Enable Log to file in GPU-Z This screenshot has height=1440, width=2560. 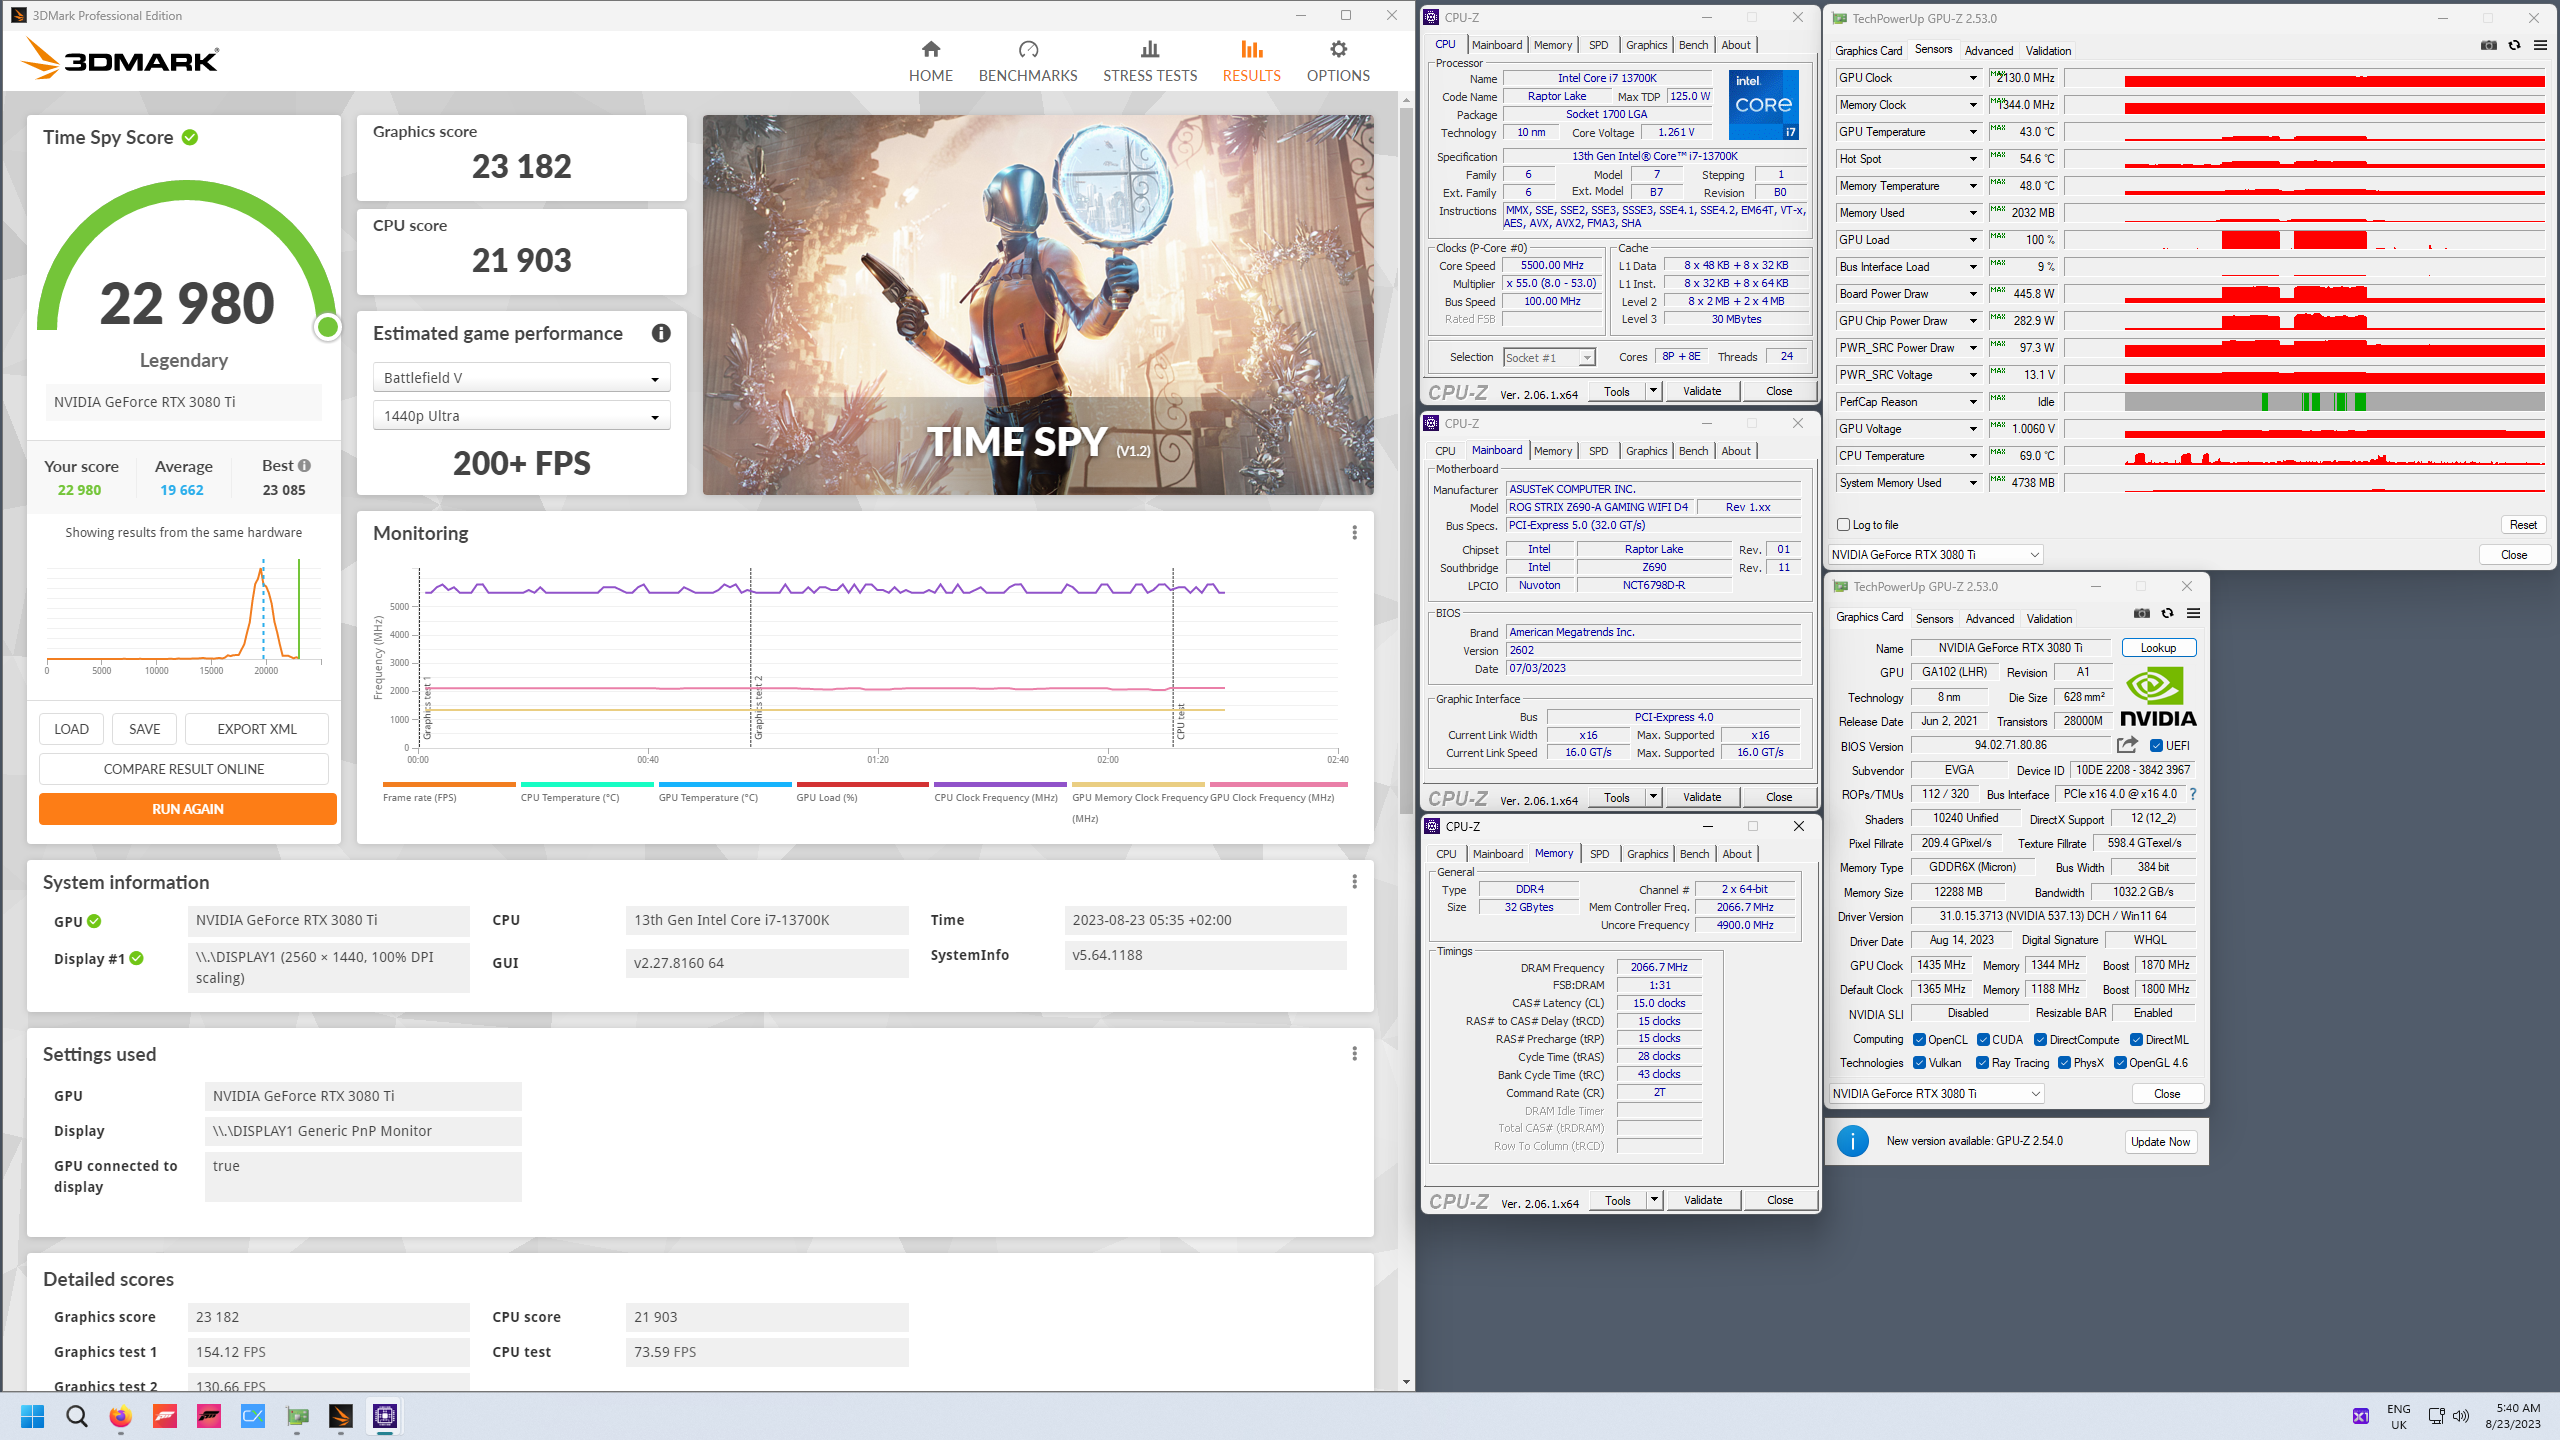coord(1843,525)
